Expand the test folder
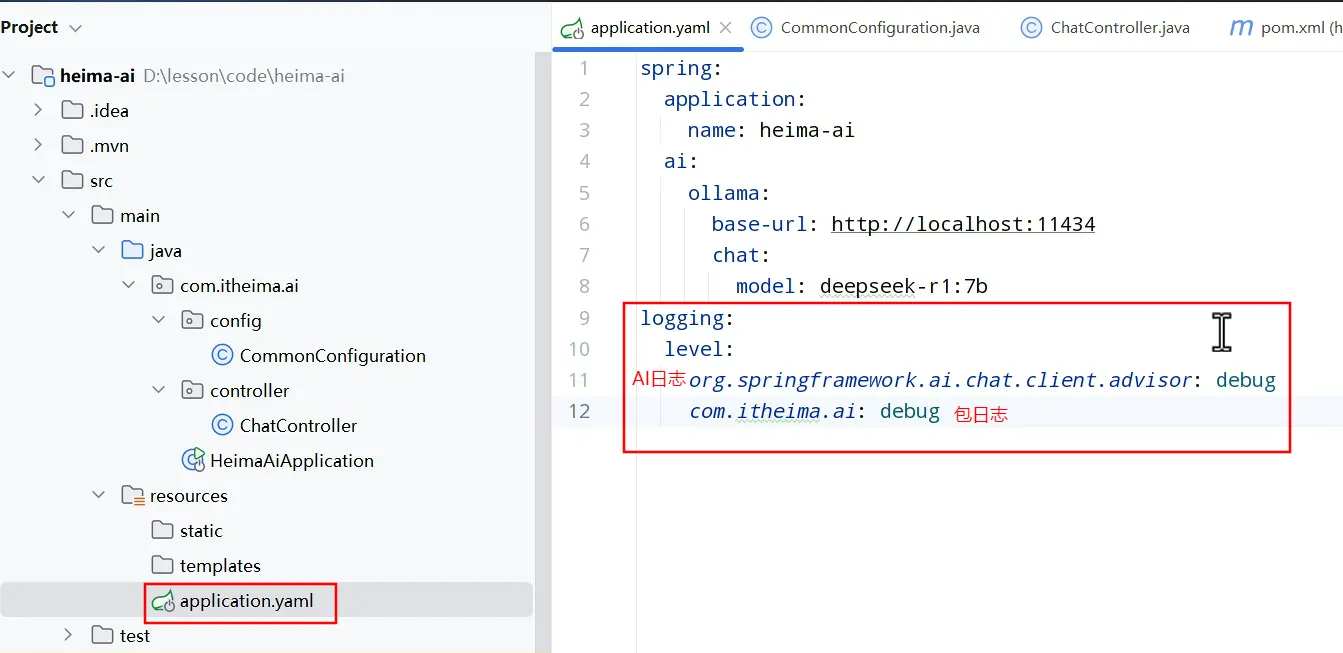The height and width of the screenshot is (653, 1343). click(x=68, y=635)
